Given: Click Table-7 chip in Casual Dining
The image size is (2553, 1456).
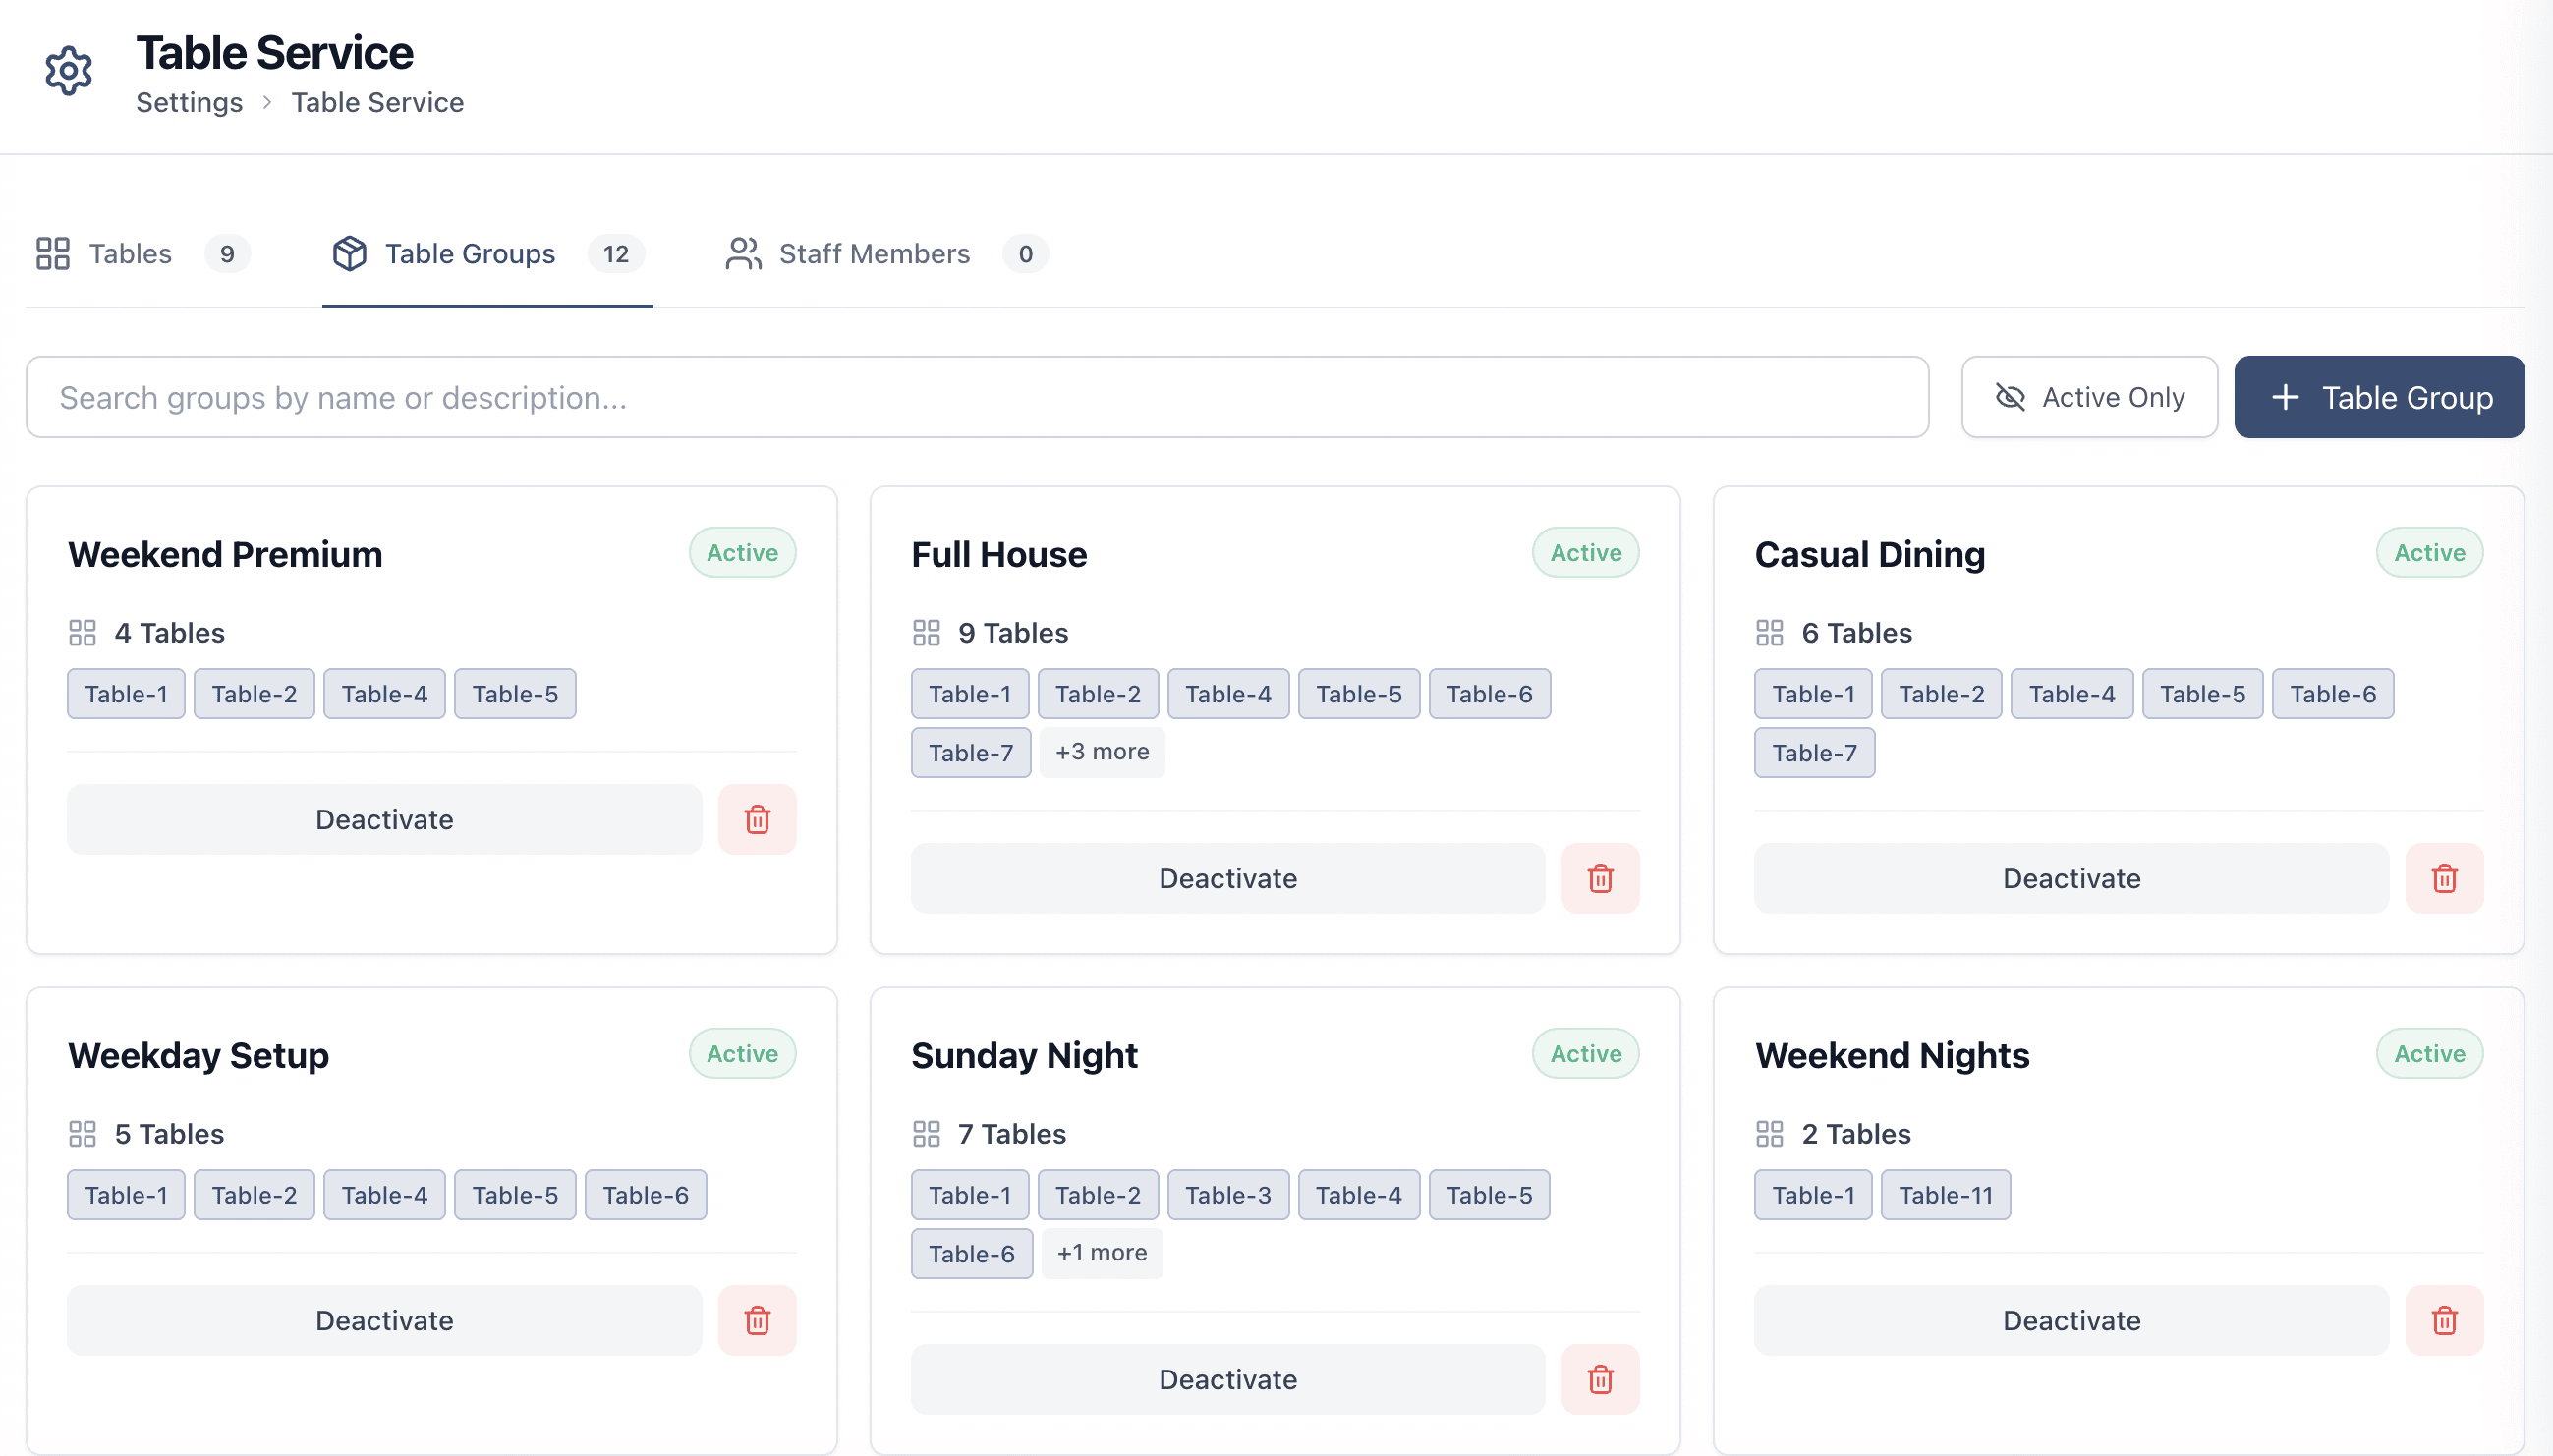Looking at the screenshot, I should (1814, 753).
